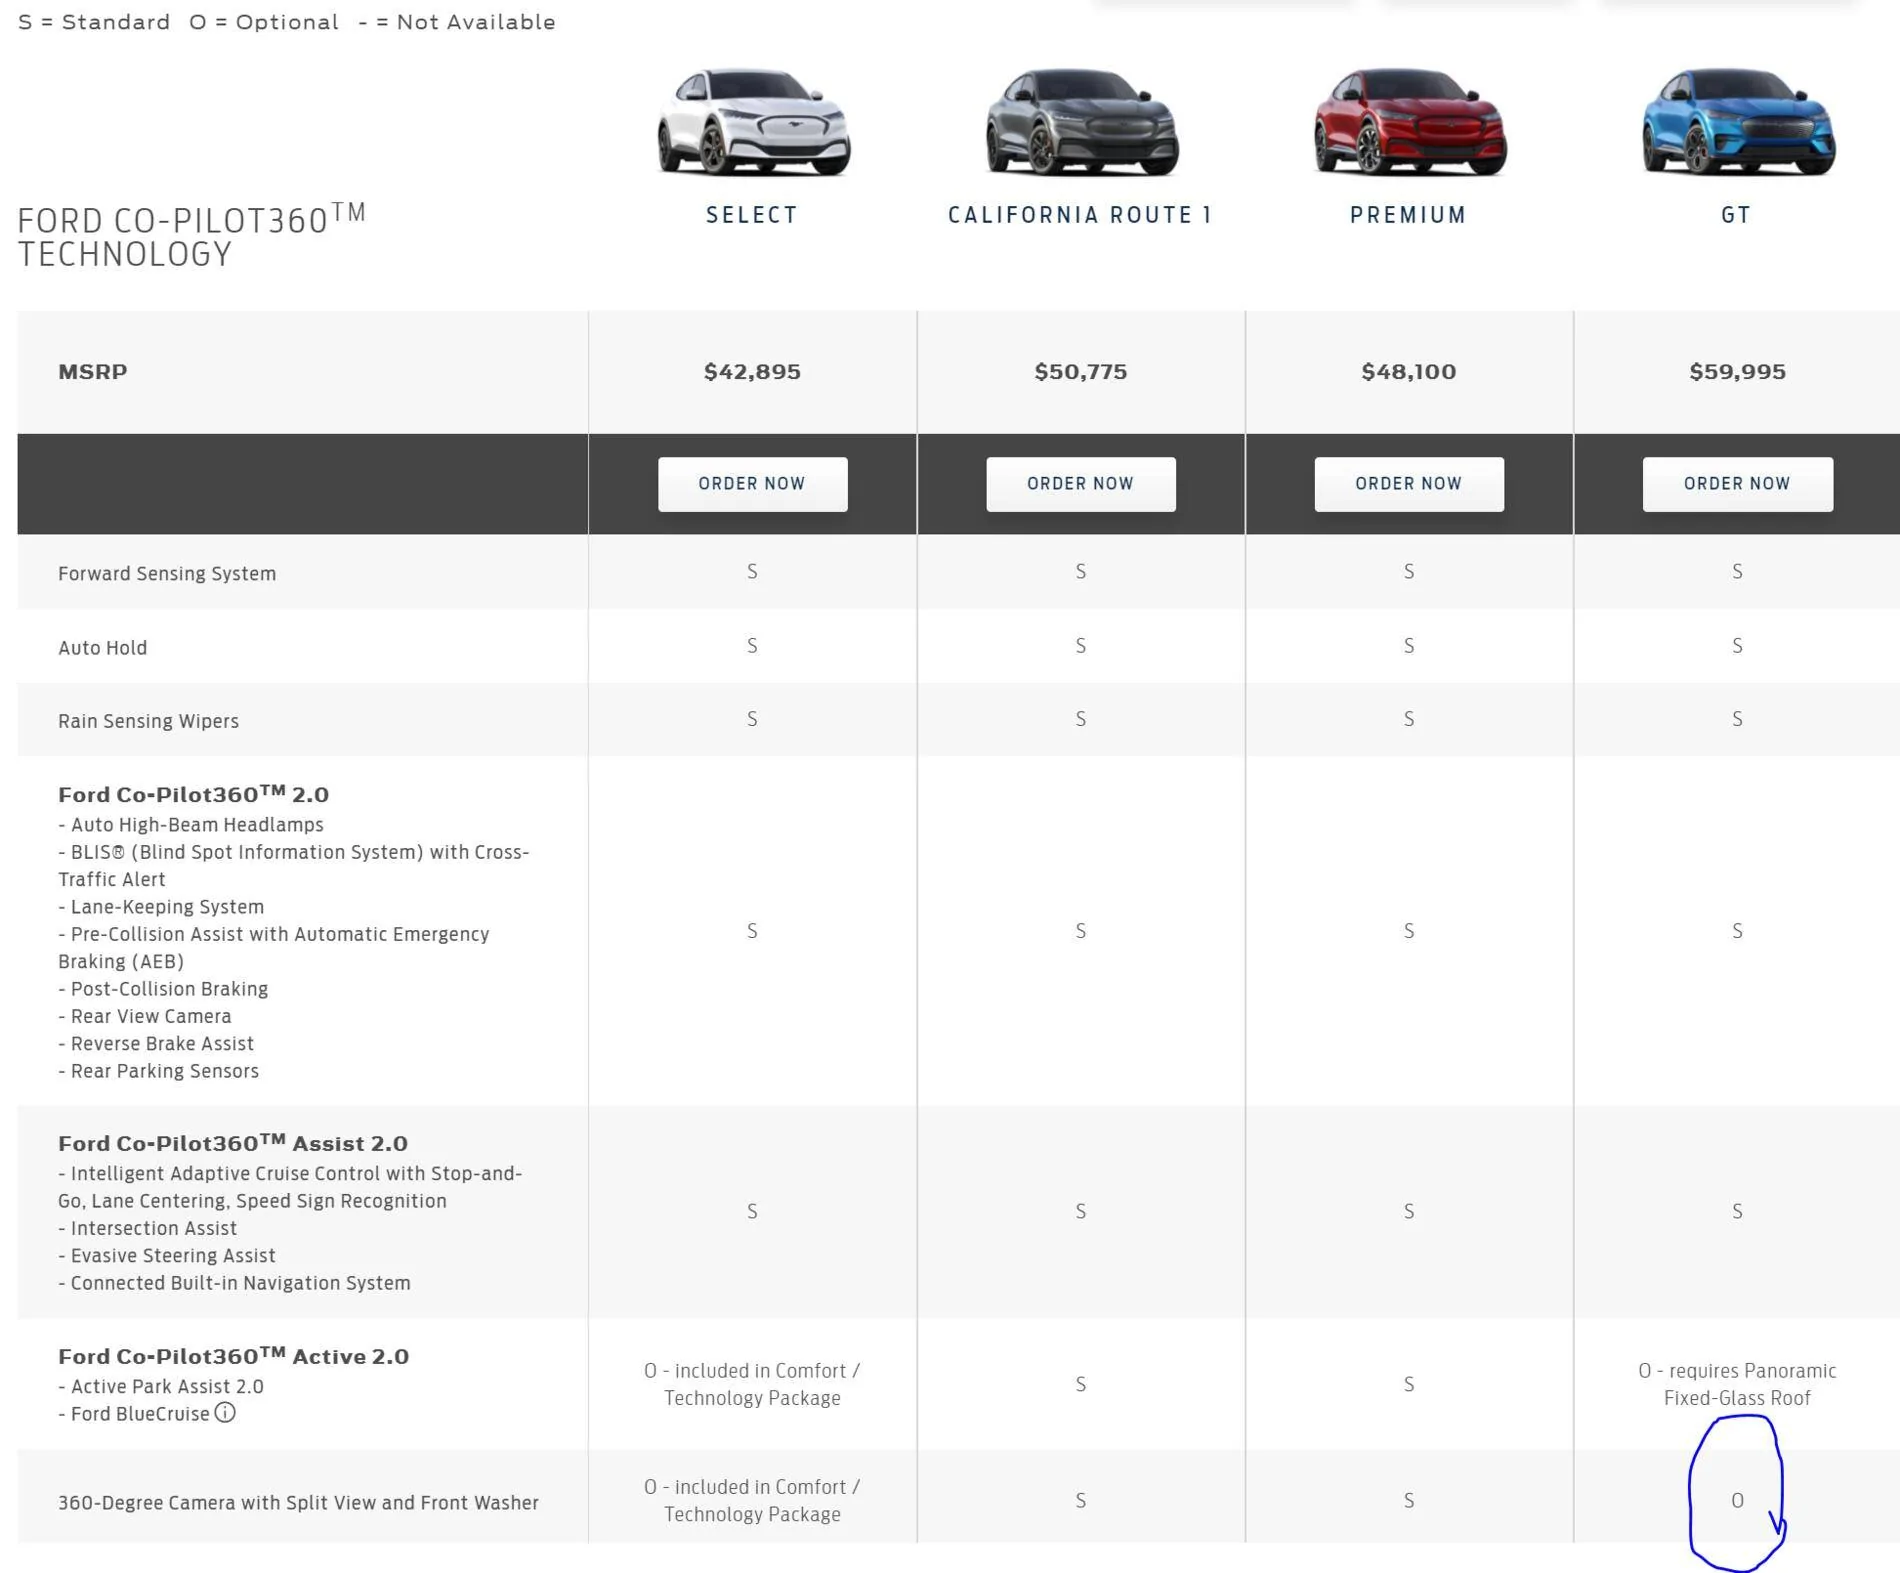The height and width of the screenshot is (1573, 1900).
Task: Click the PREMIUM trim heading
Action: 1408,215
